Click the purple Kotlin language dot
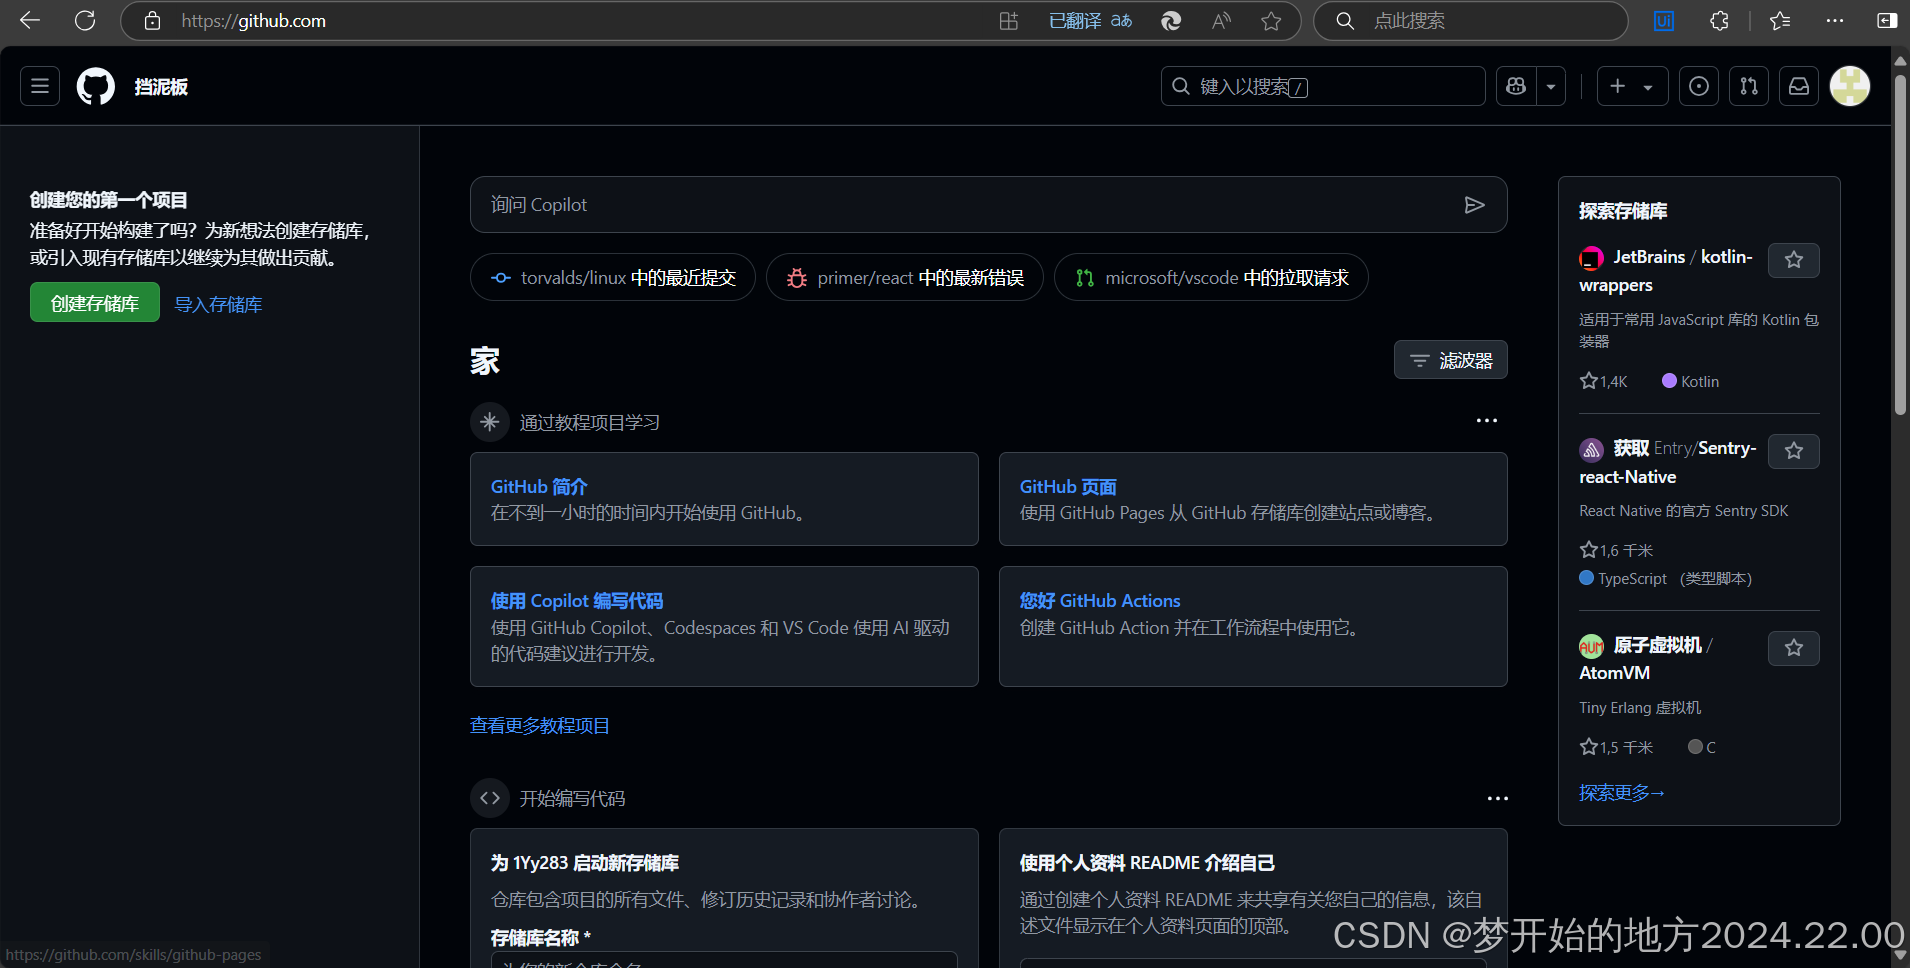1910x968 pixels. coord(1668,381)
